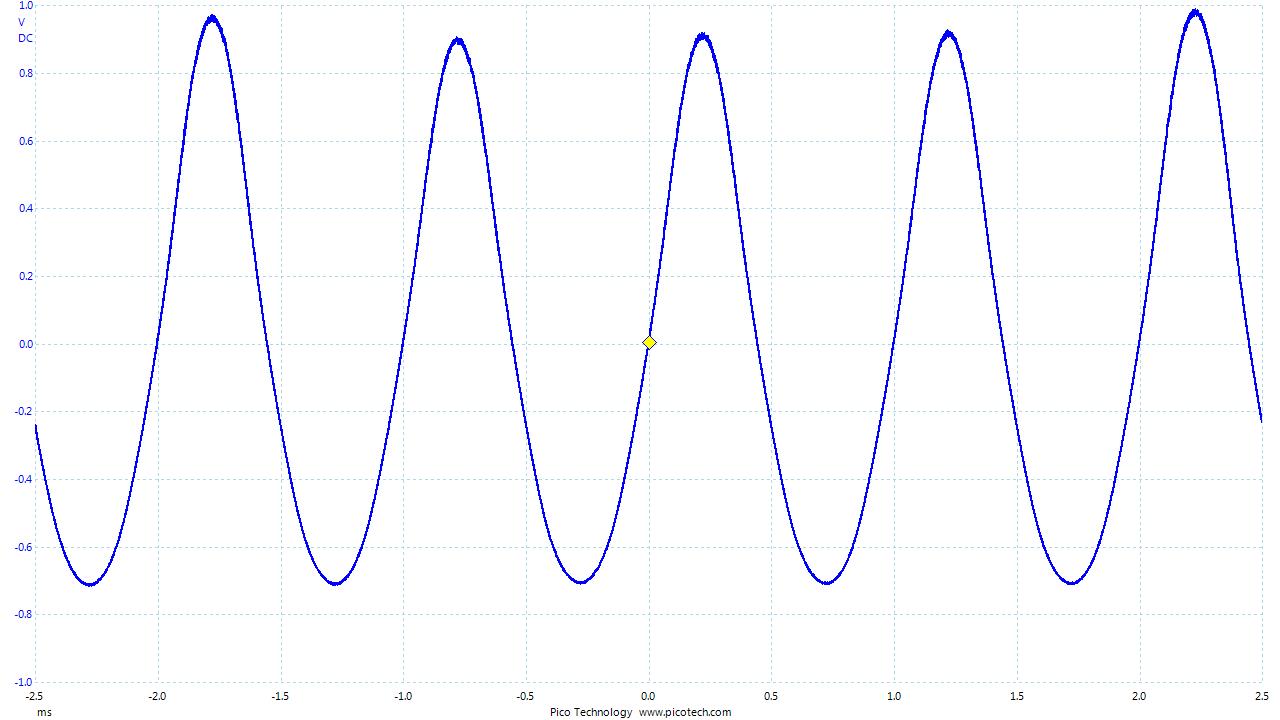The image size is (1280, 720).
Task: Click the 0.0 voltage axis label
Action: tap(25, 344)
